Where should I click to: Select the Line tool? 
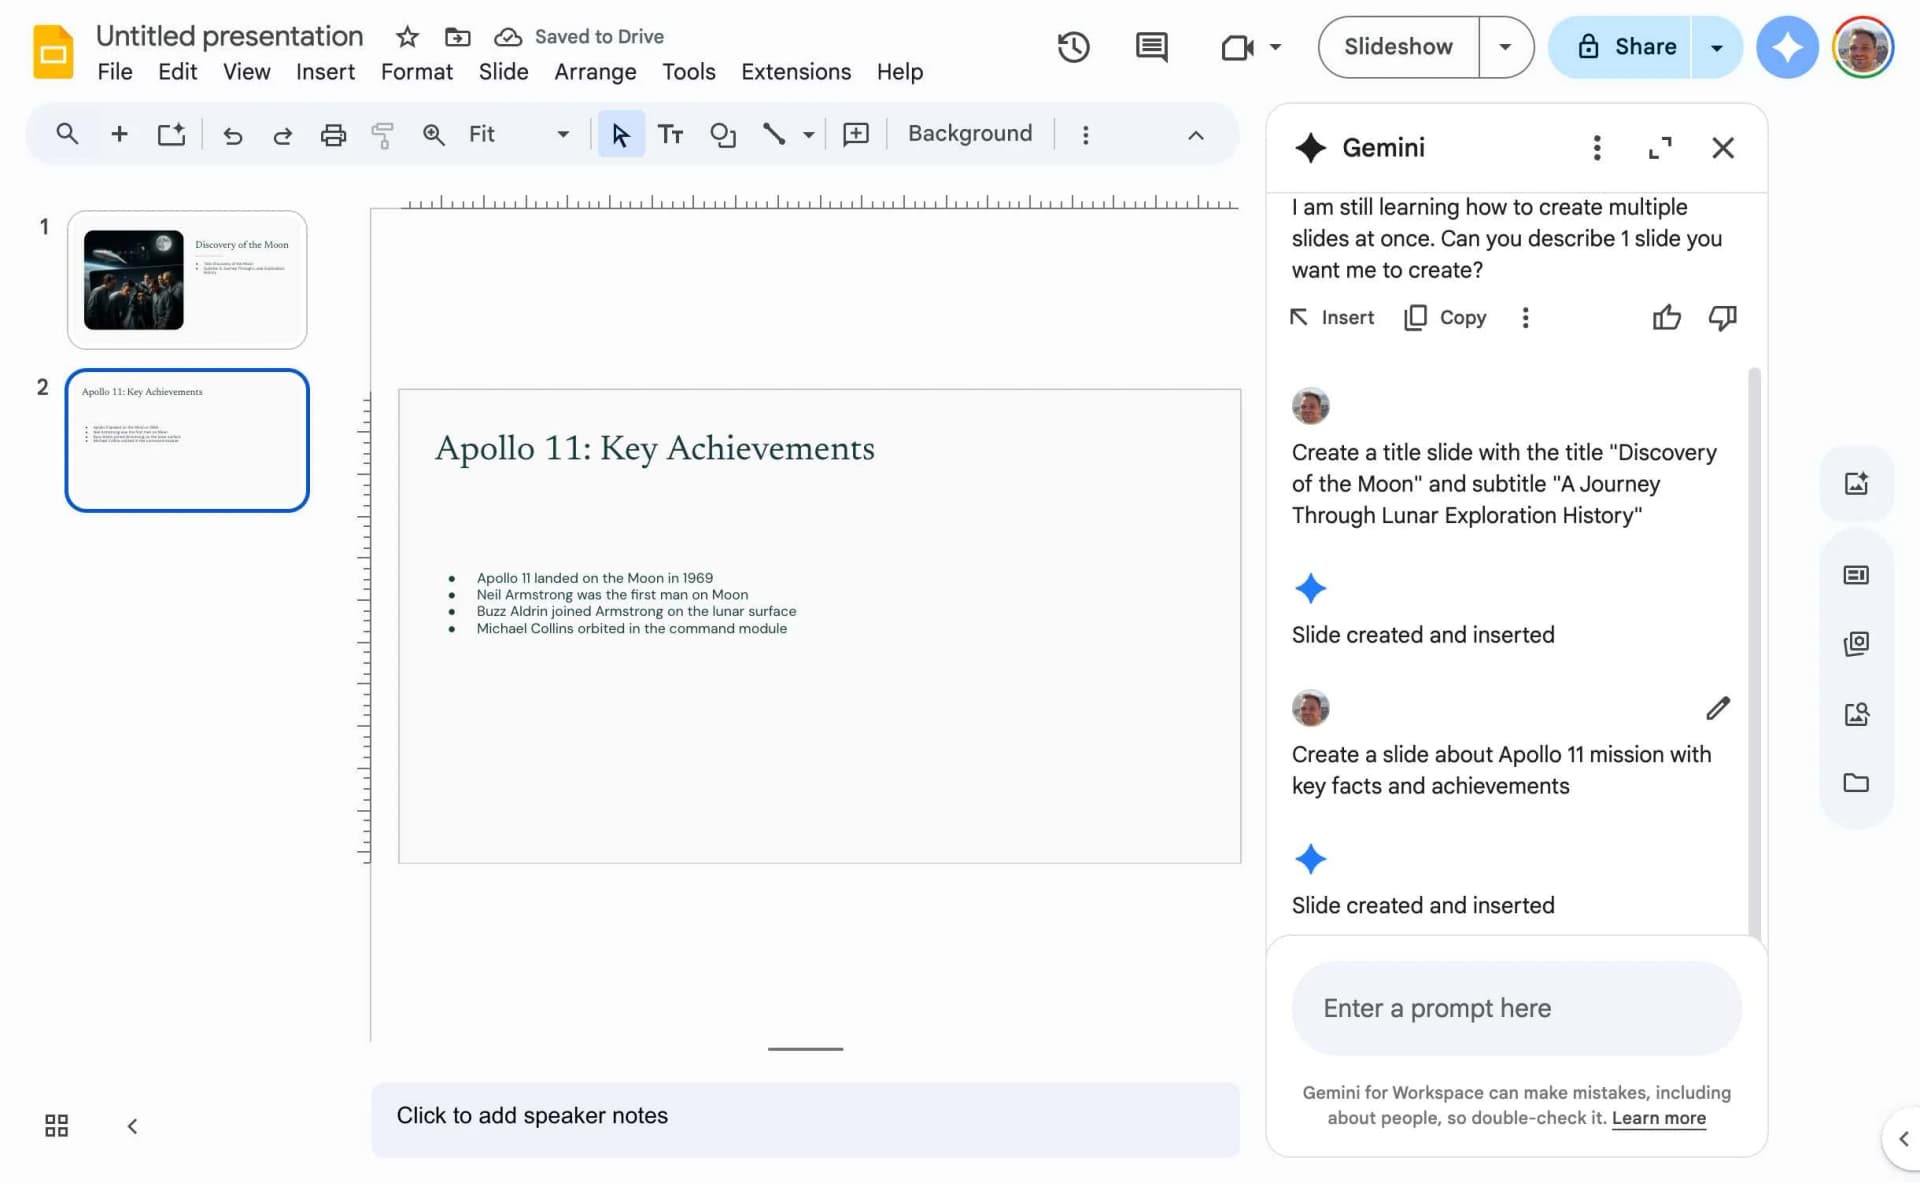pos(774,134)
